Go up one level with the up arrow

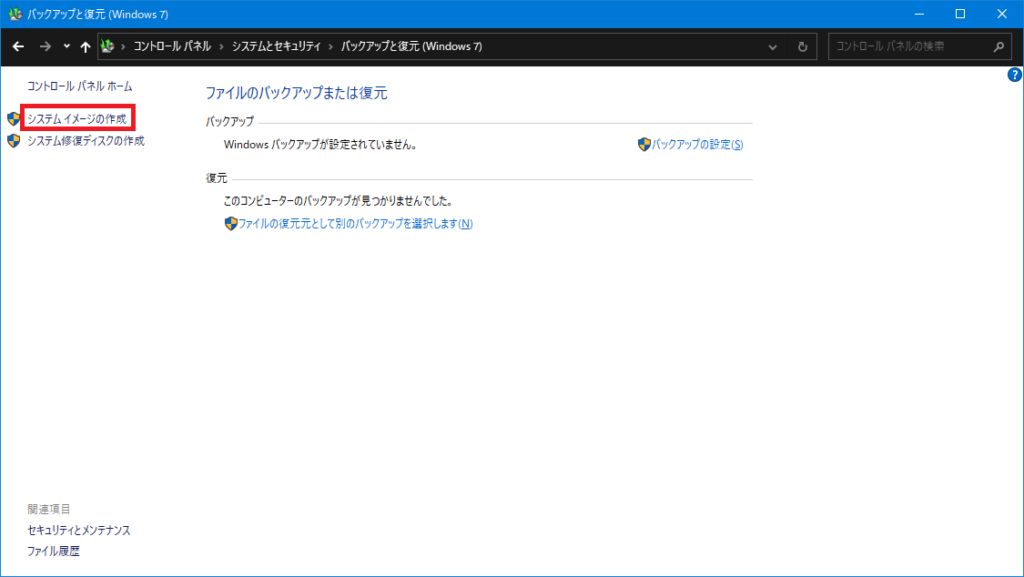(86, 46)
